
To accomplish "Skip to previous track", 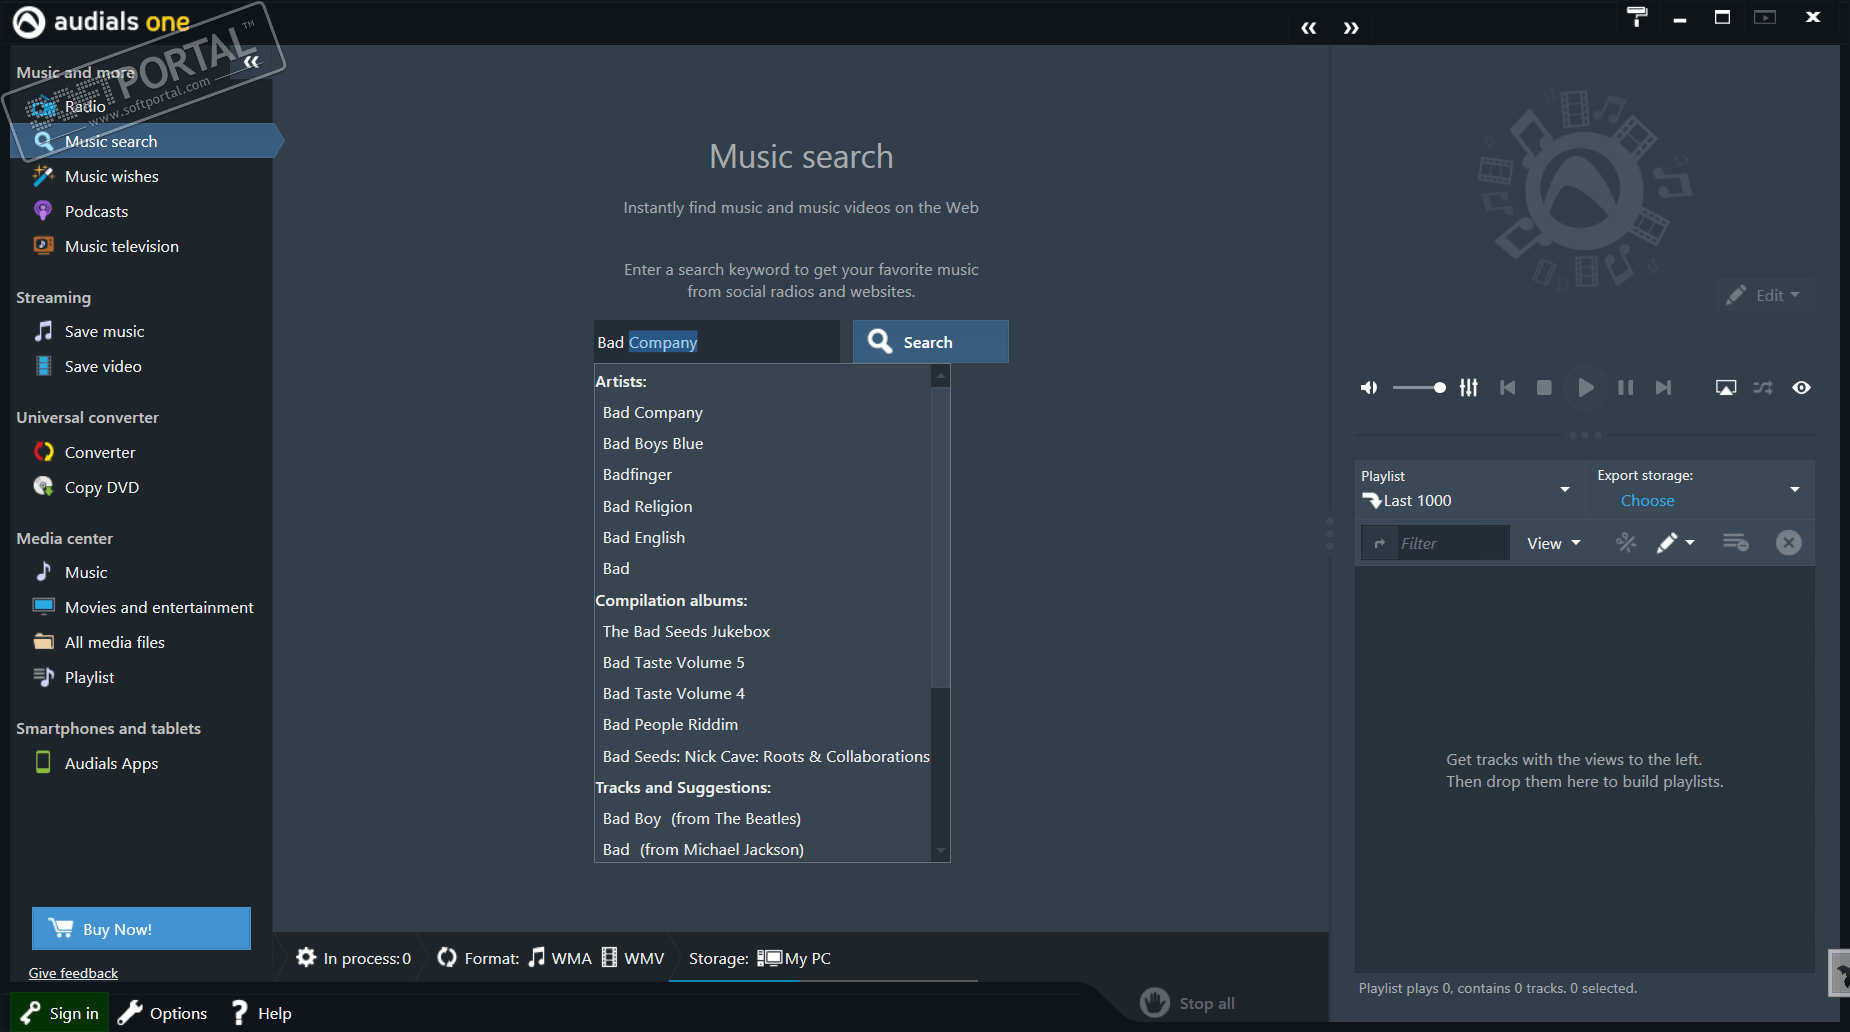I will 1507,387.
